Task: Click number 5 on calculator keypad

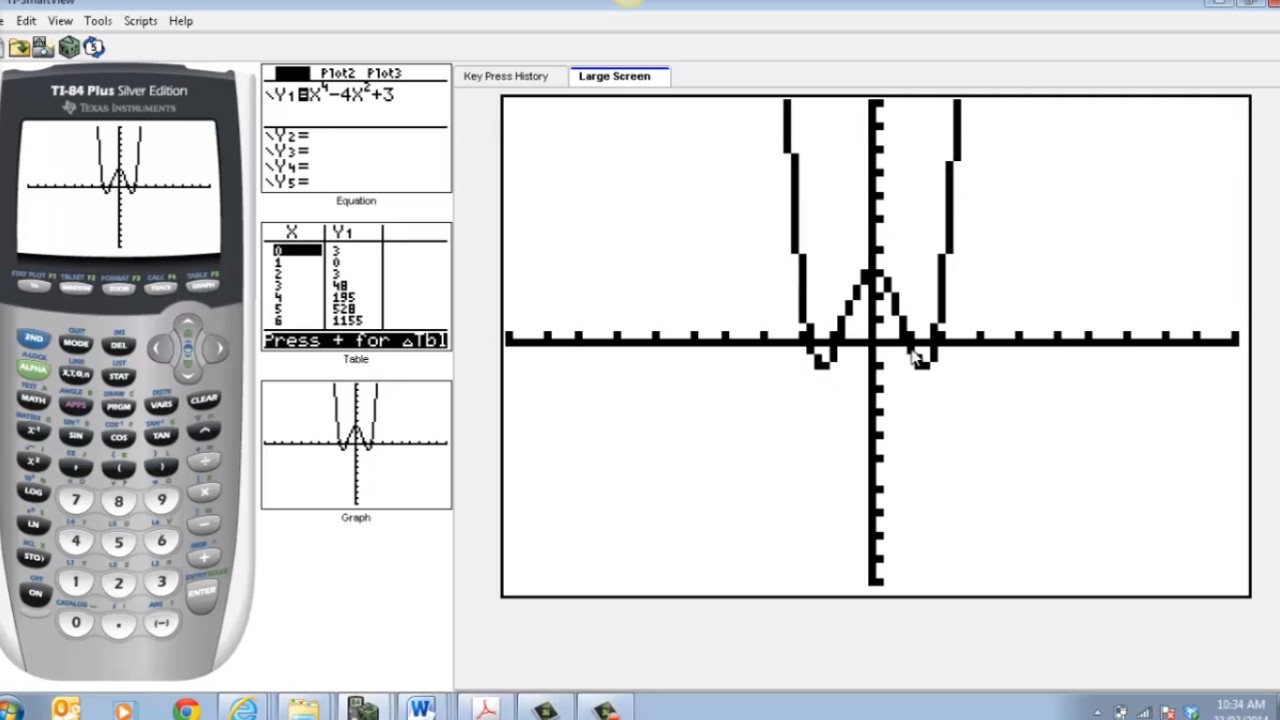Action: click(x=119, y=543)
